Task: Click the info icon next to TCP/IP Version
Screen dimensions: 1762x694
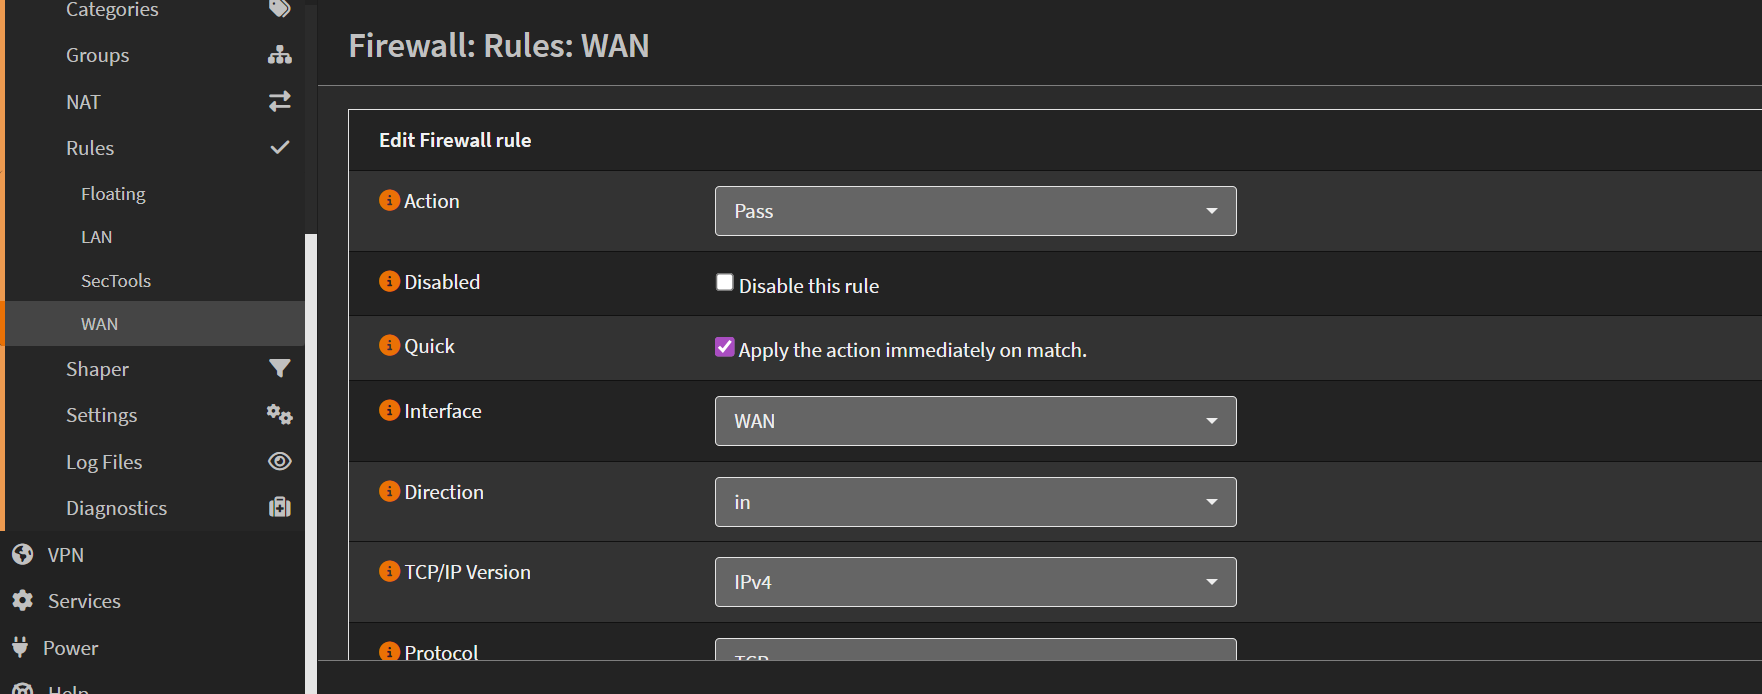Action: click(389, 571)
